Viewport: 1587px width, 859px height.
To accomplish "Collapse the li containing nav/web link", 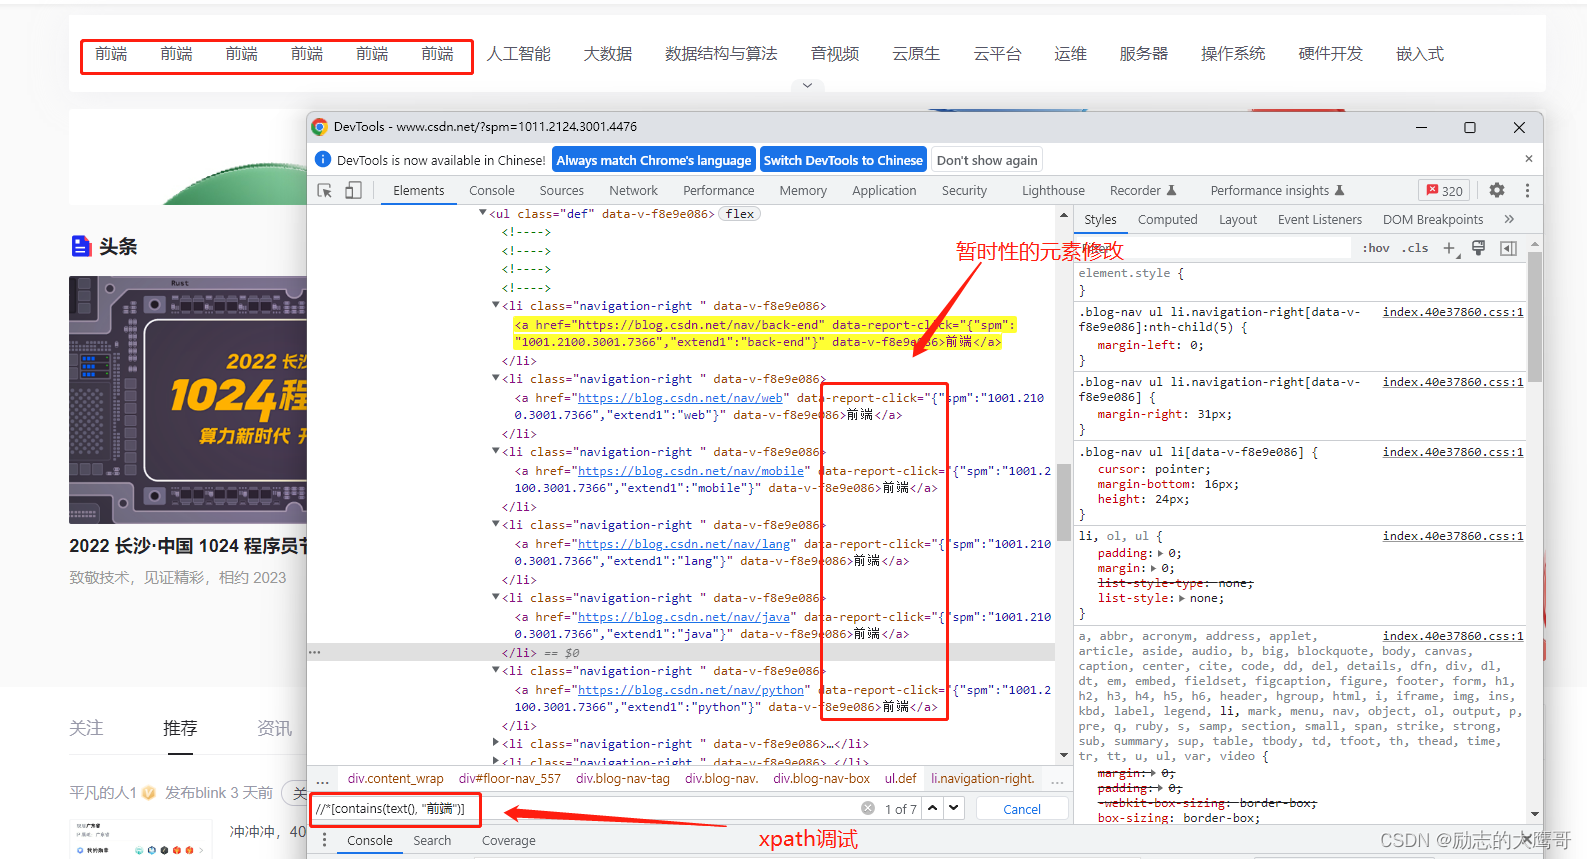I will point(496,378).
